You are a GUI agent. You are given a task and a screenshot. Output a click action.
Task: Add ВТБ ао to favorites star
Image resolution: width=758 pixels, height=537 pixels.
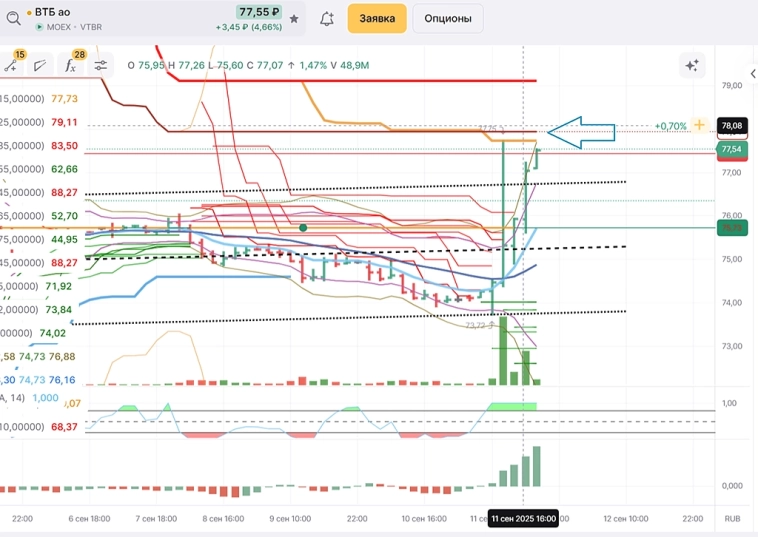[x=294, y=19]
